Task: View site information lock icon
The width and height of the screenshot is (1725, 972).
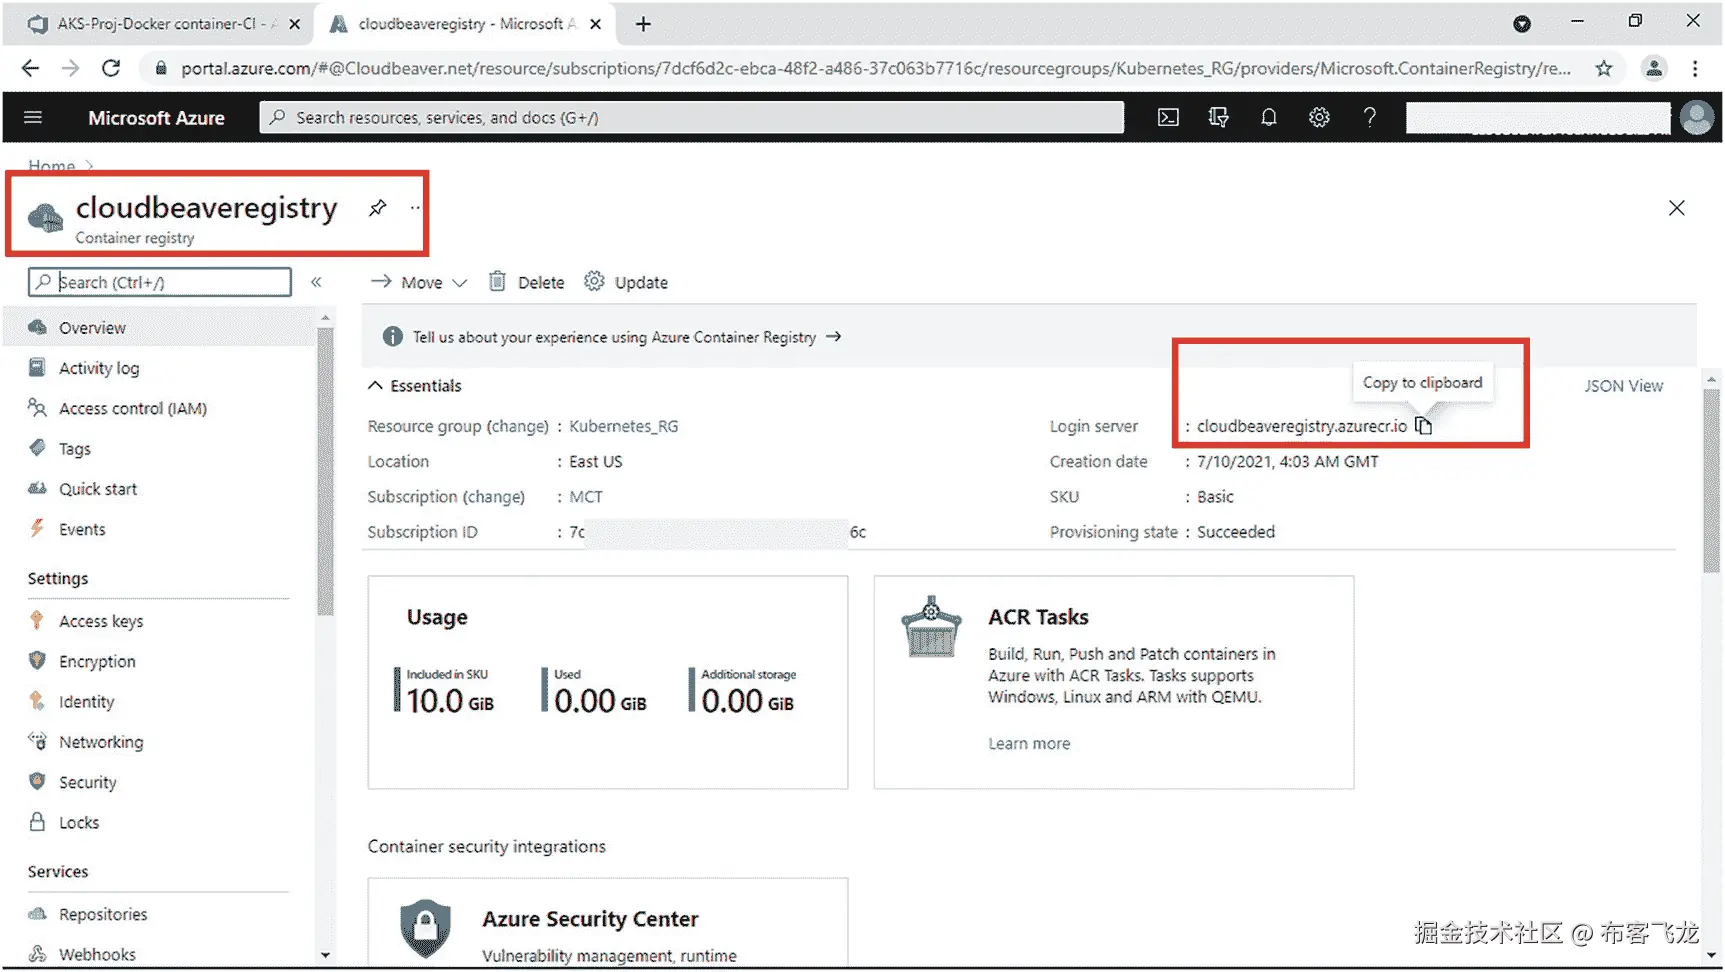Action: 160,68
